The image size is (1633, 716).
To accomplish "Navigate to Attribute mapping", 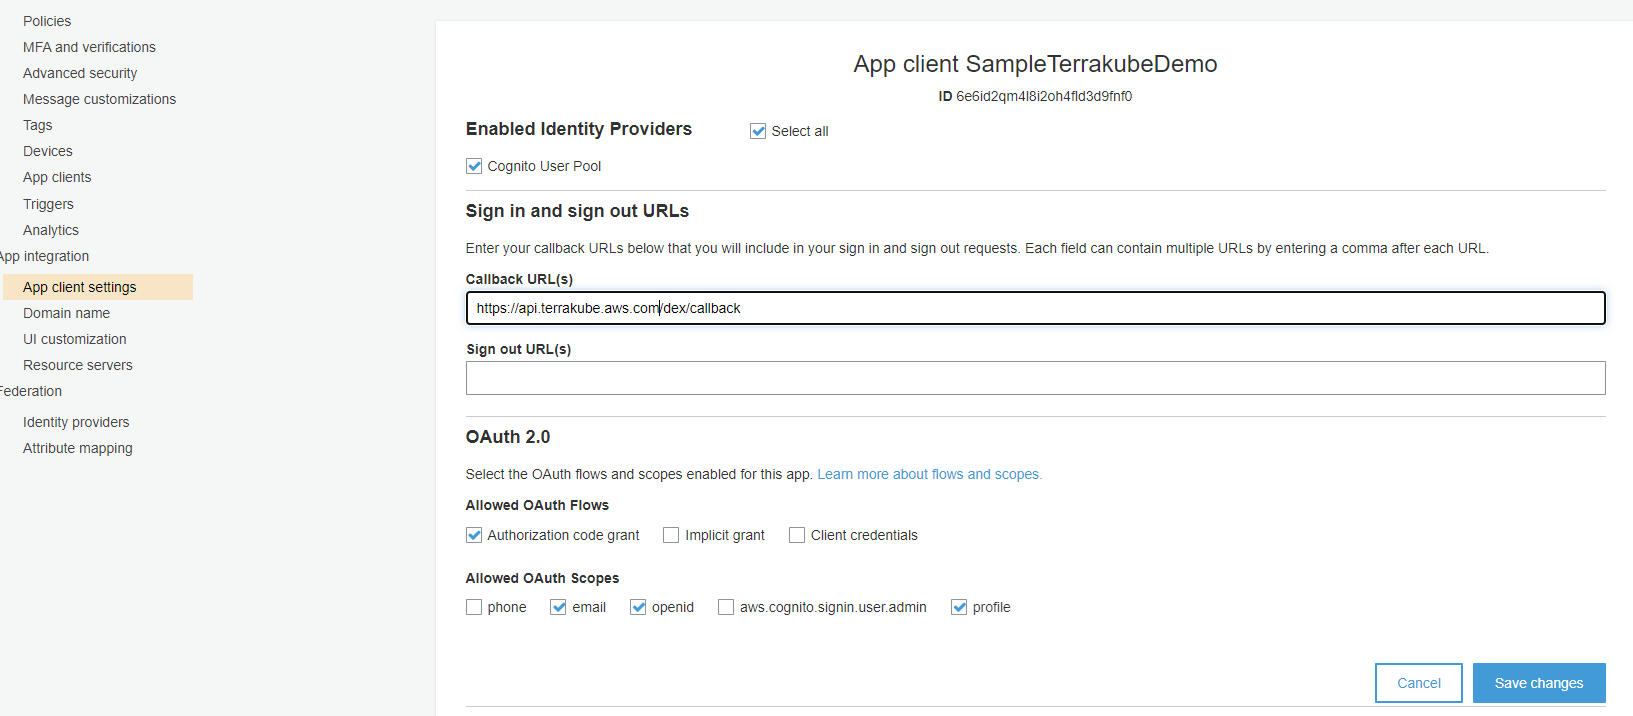I will (x=77, y=448).
